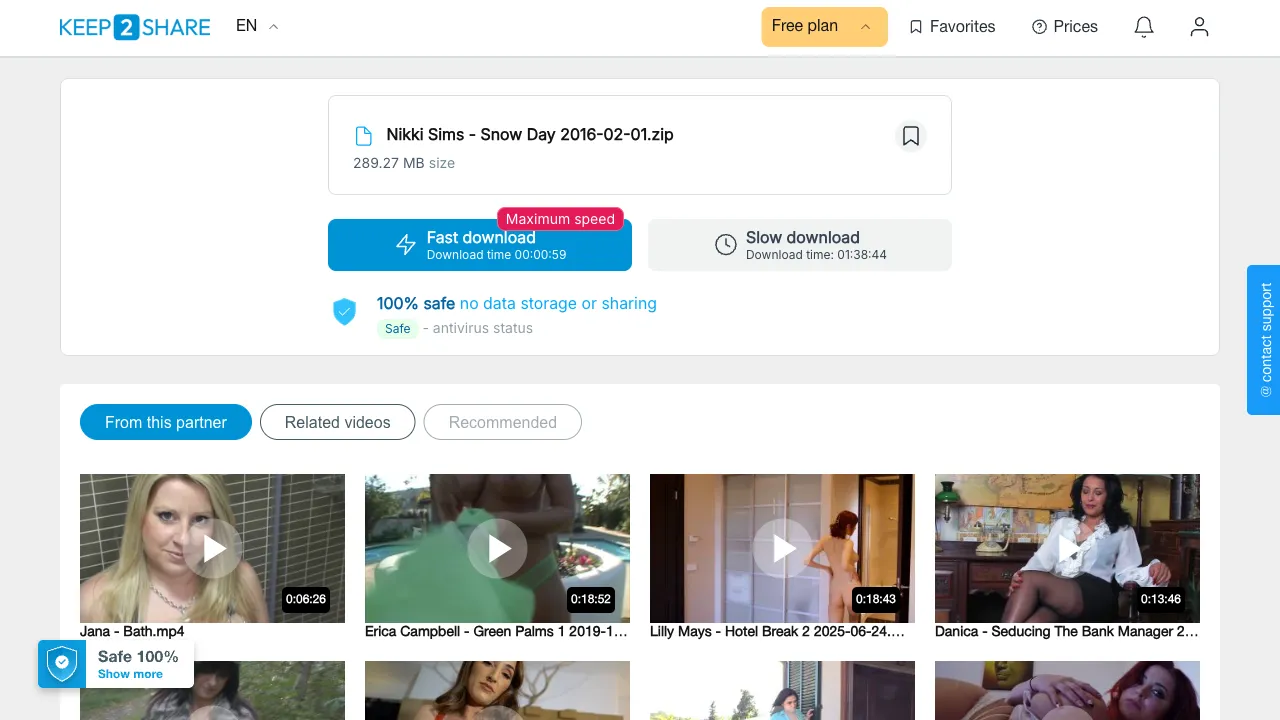The image size is (1280, 720).
Task: Switch to the Related videos tab
Action: click(338, 422)
